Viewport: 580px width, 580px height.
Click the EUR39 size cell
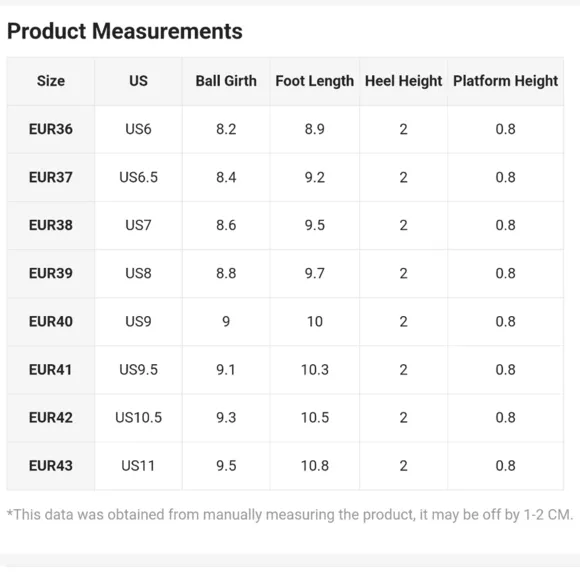click(x=51, y=274)
